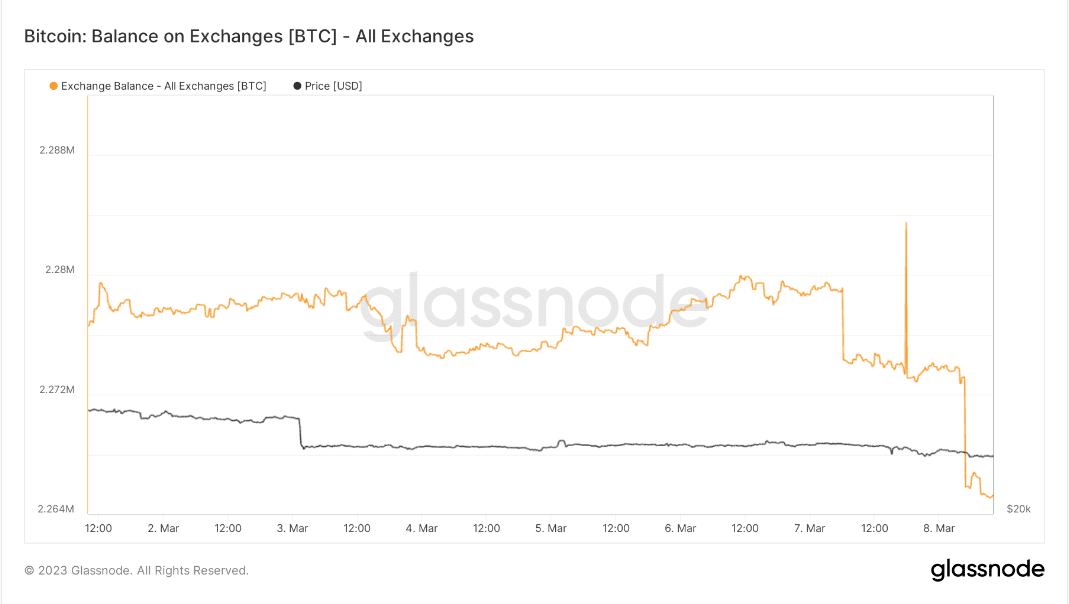This screenshot has width=1069, height=604.
Task: Click the 2. Mar date label
Action: tap(163, 528)
